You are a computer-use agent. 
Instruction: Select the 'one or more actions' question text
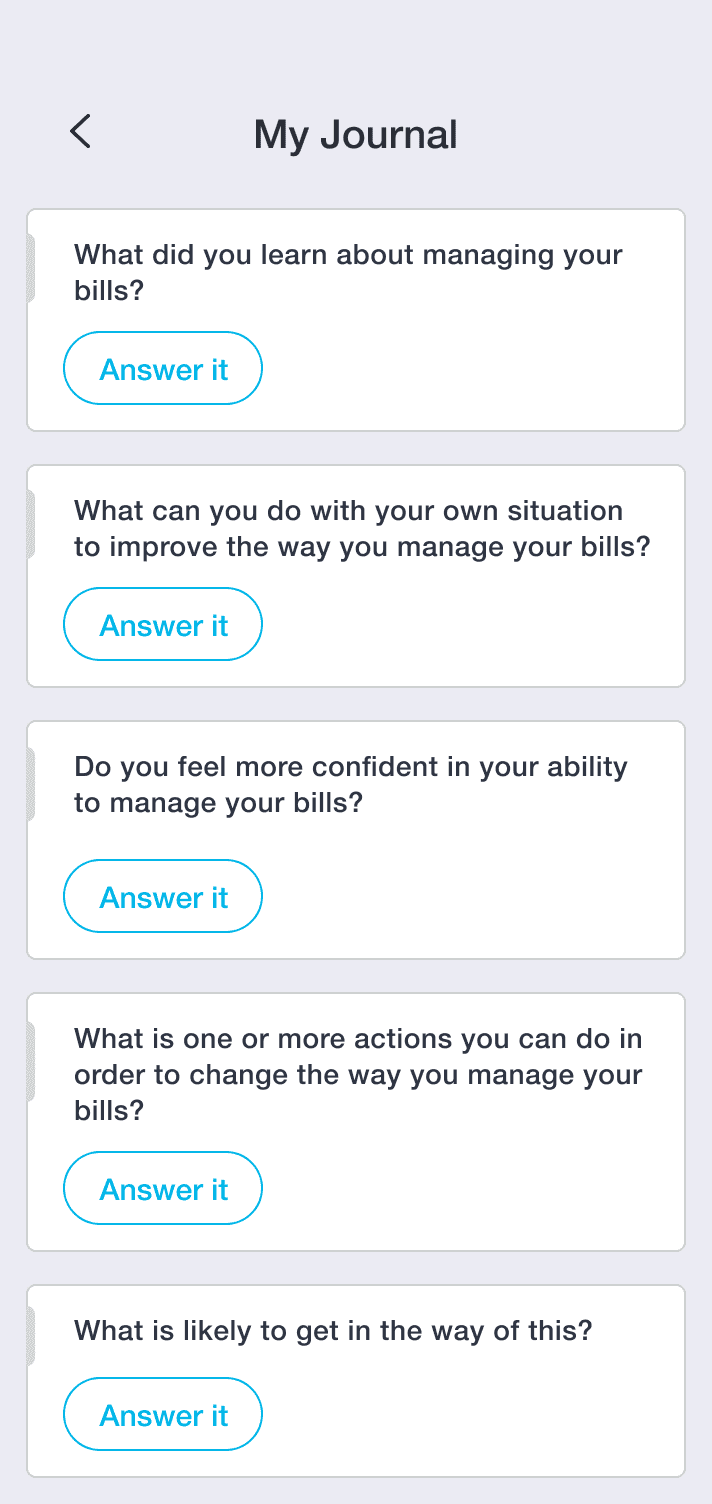tap(358, 1075)
